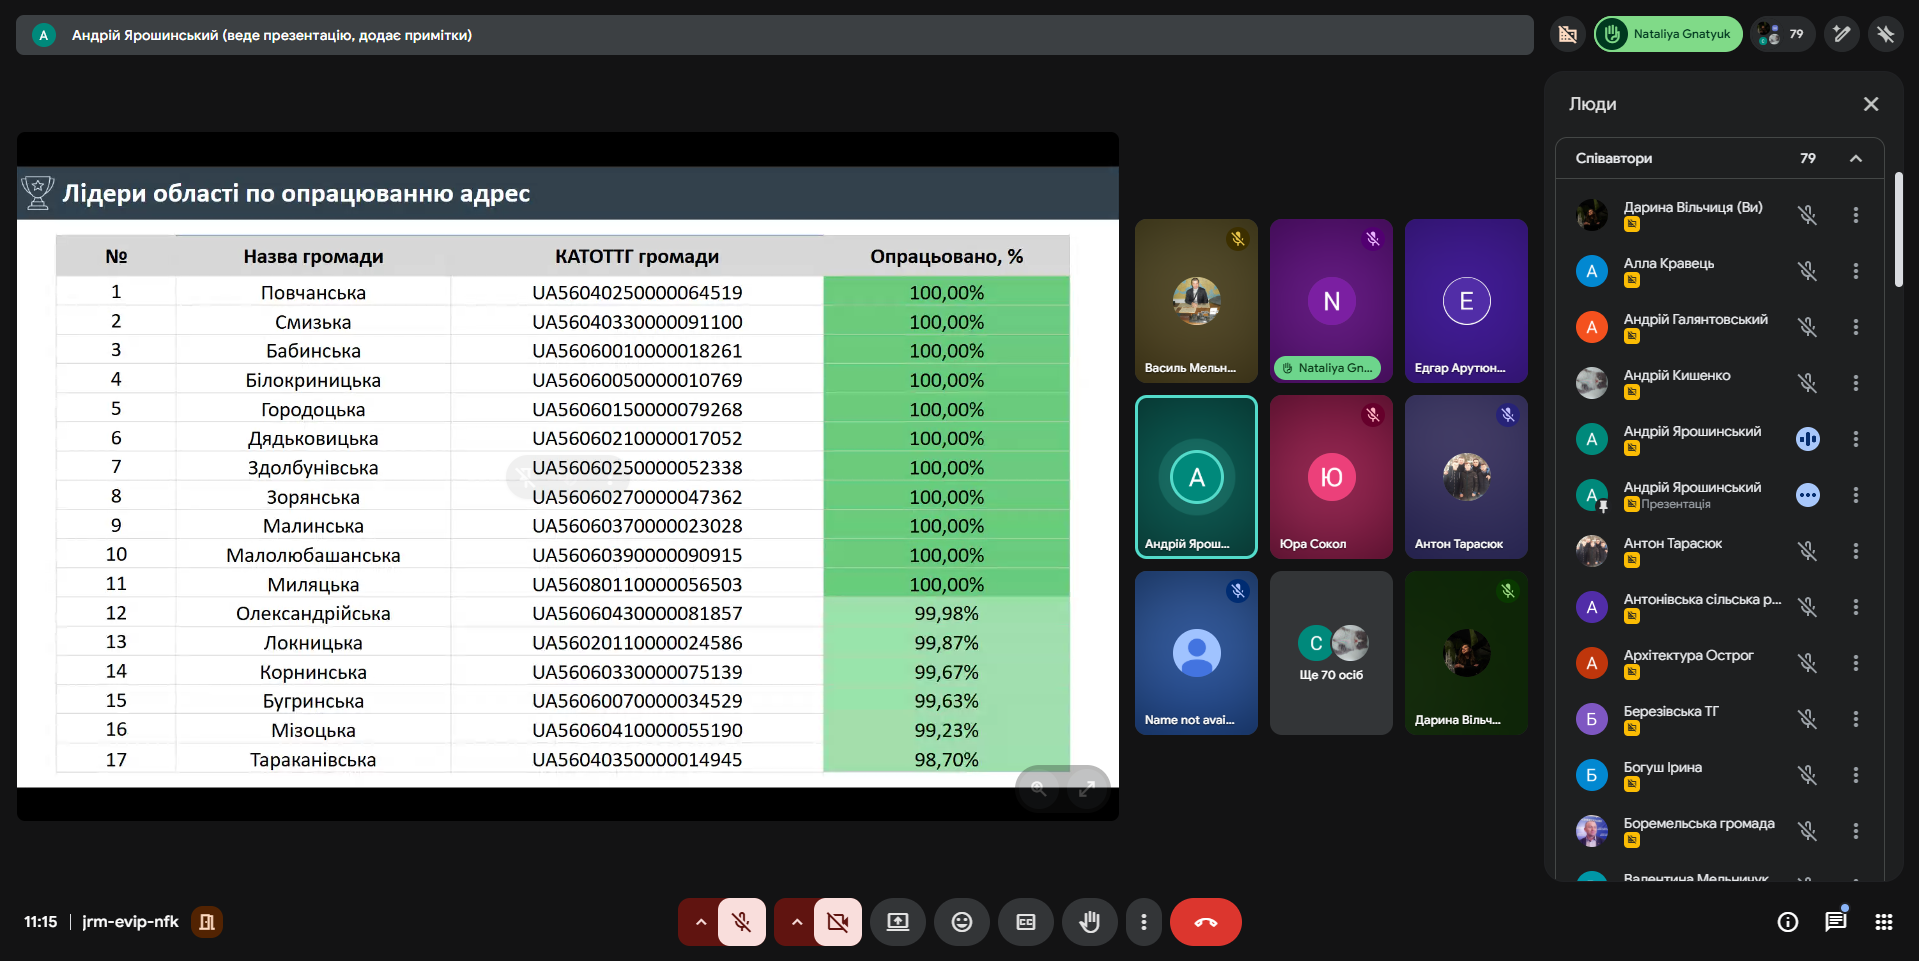Expand the presentation to full screen

pyautogui.click(x=1086, y=789)
